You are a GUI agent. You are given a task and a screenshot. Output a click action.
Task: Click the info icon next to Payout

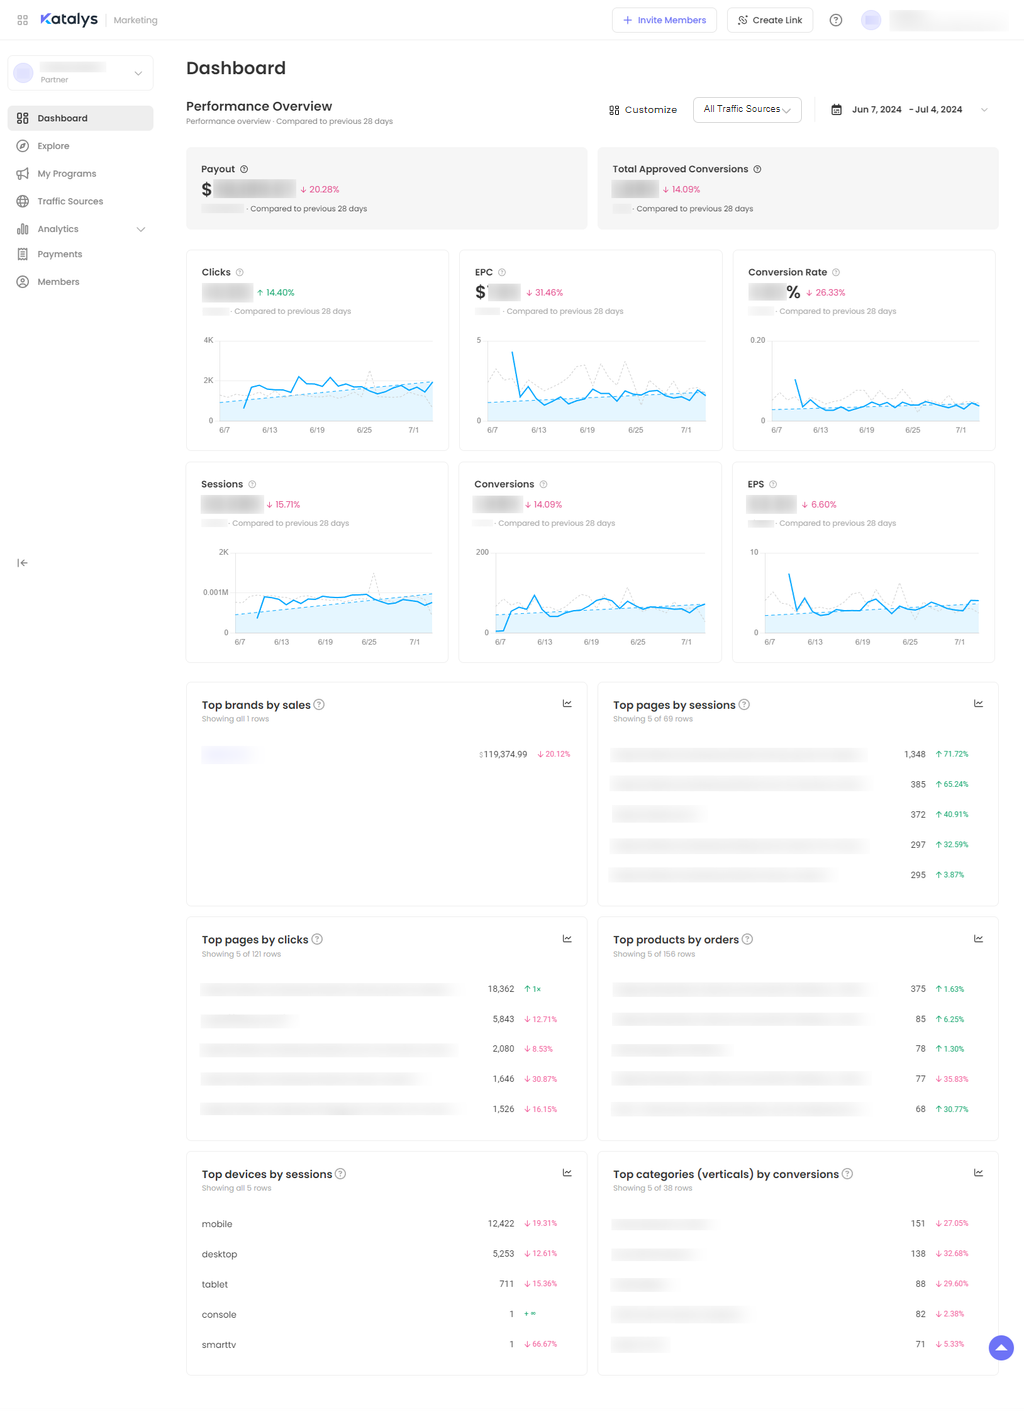click(244, 169)
